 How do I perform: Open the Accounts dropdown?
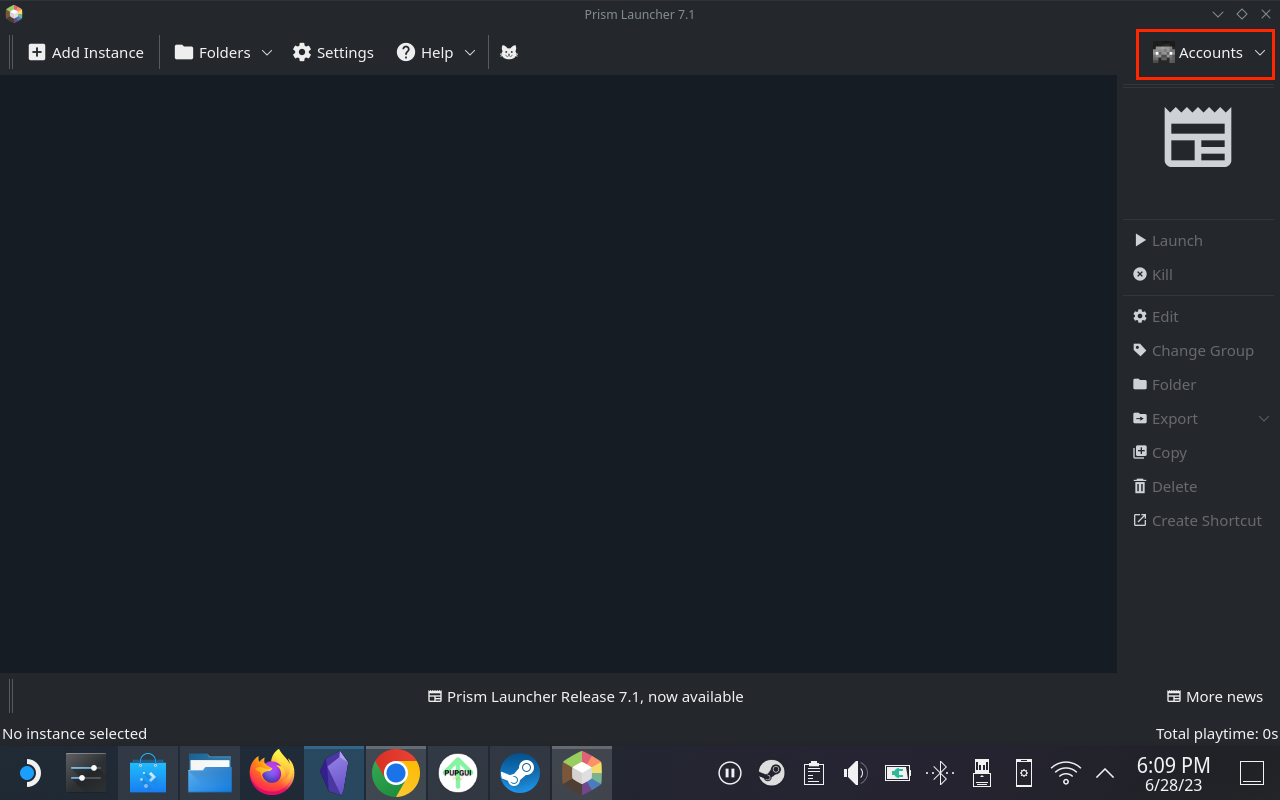(1204, 52)
